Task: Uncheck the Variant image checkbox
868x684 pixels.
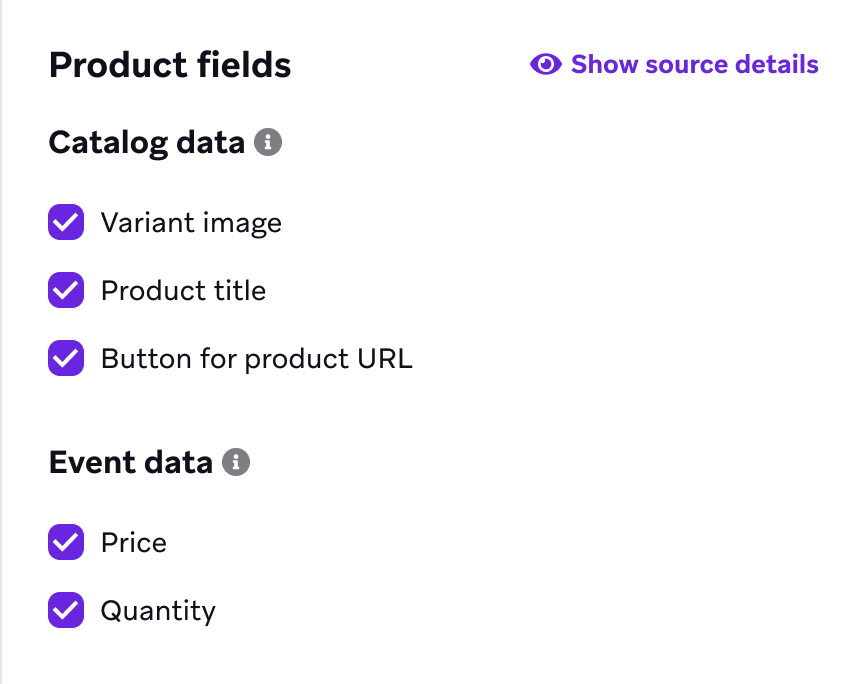Action: tap(66, 223)
